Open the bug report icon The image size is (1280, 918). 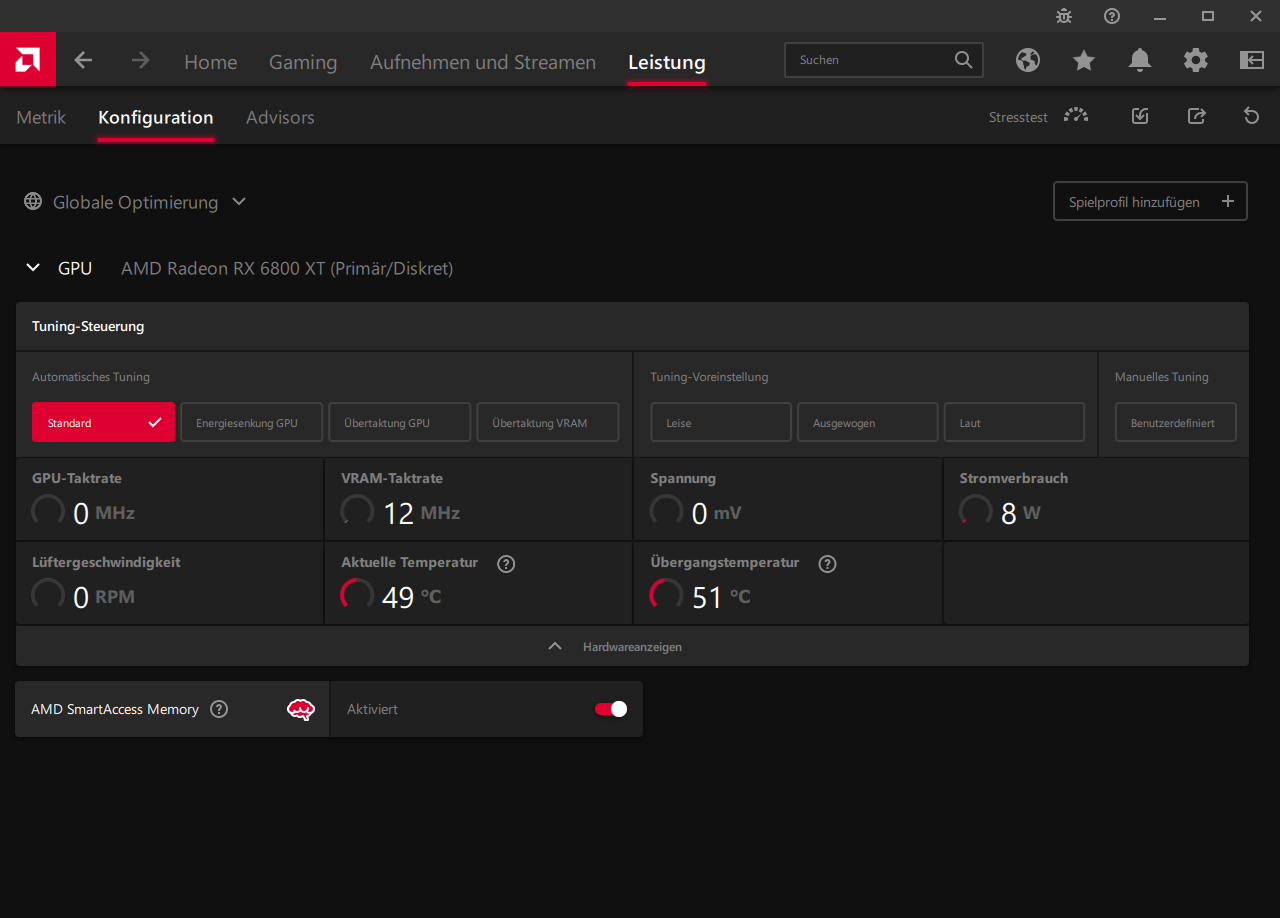(x=1064, y=16)
